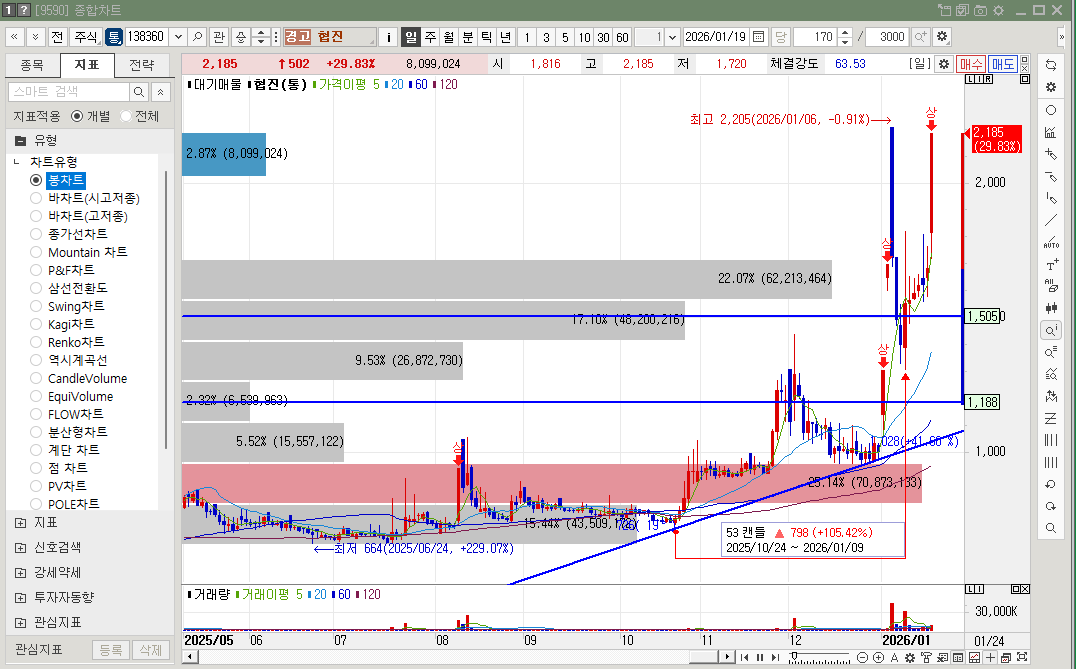The image size is (1076, 669).
Task: Switch to the 지표 tab
Action: pos(86,65)
